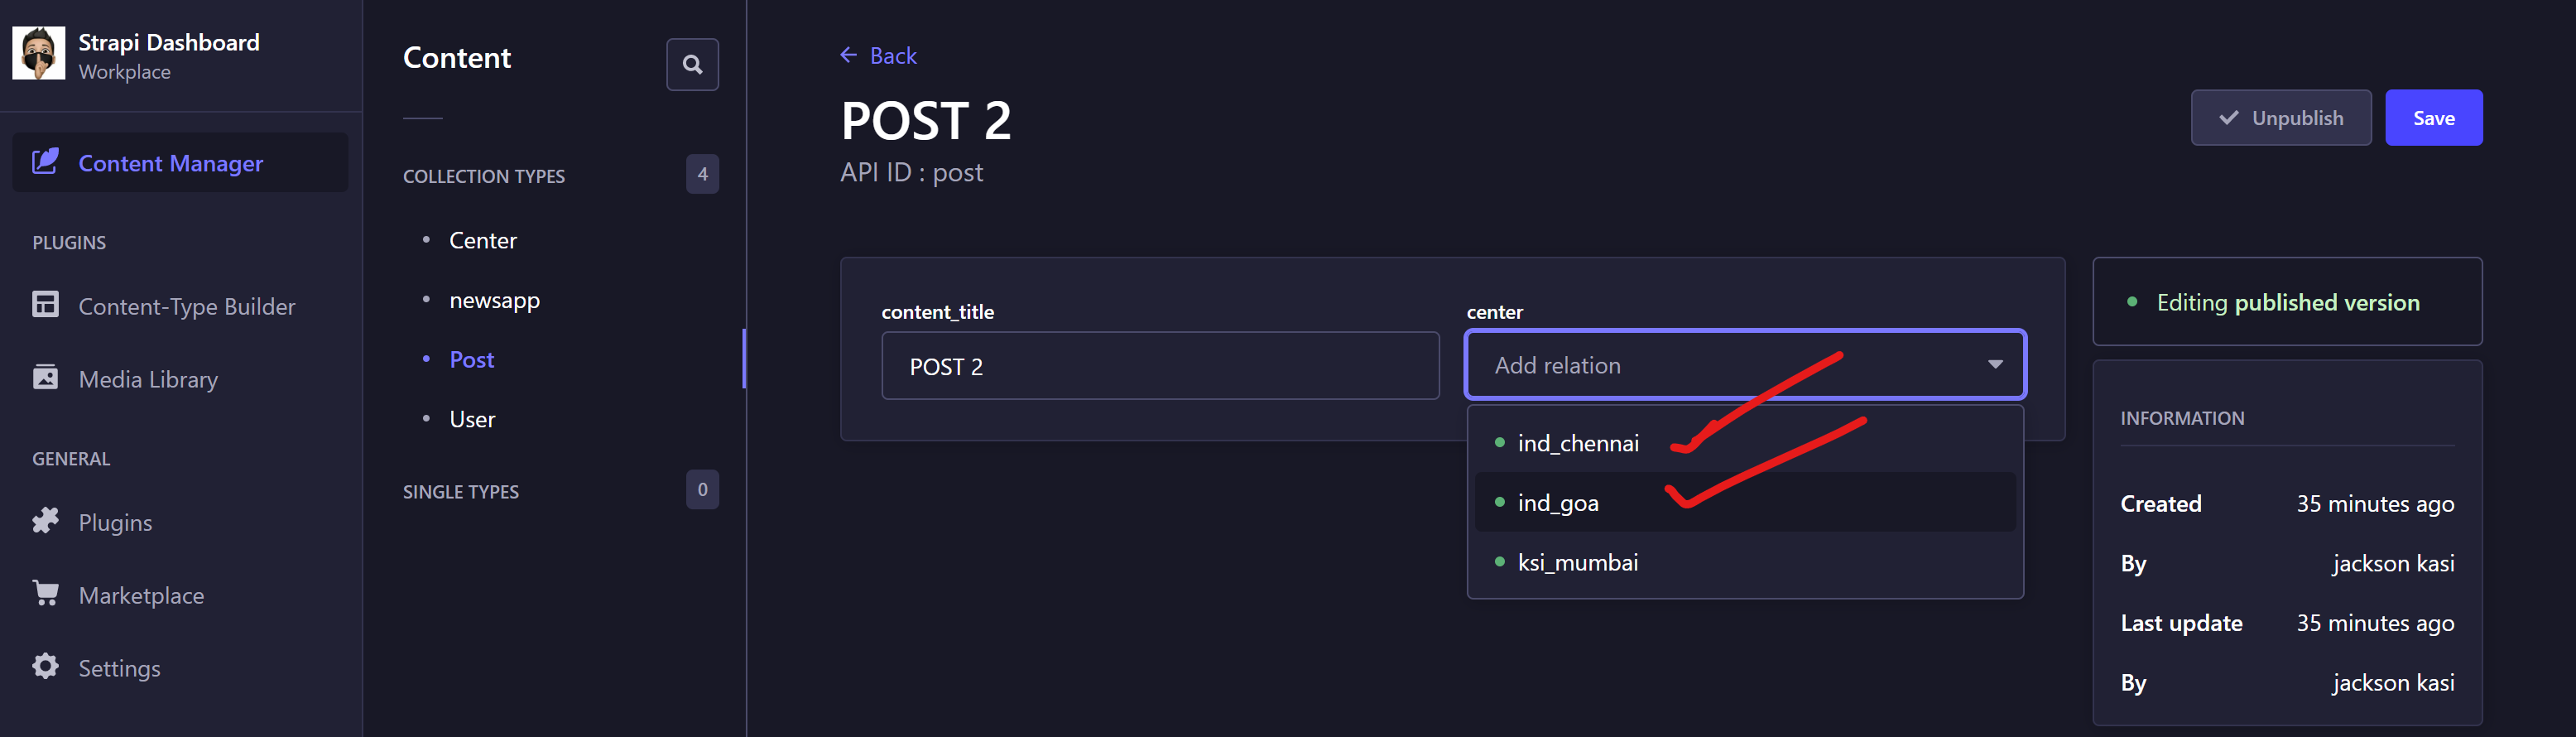Click the Plugins puzzle icon
2576x737 pixels.
(x=45, y=521)
